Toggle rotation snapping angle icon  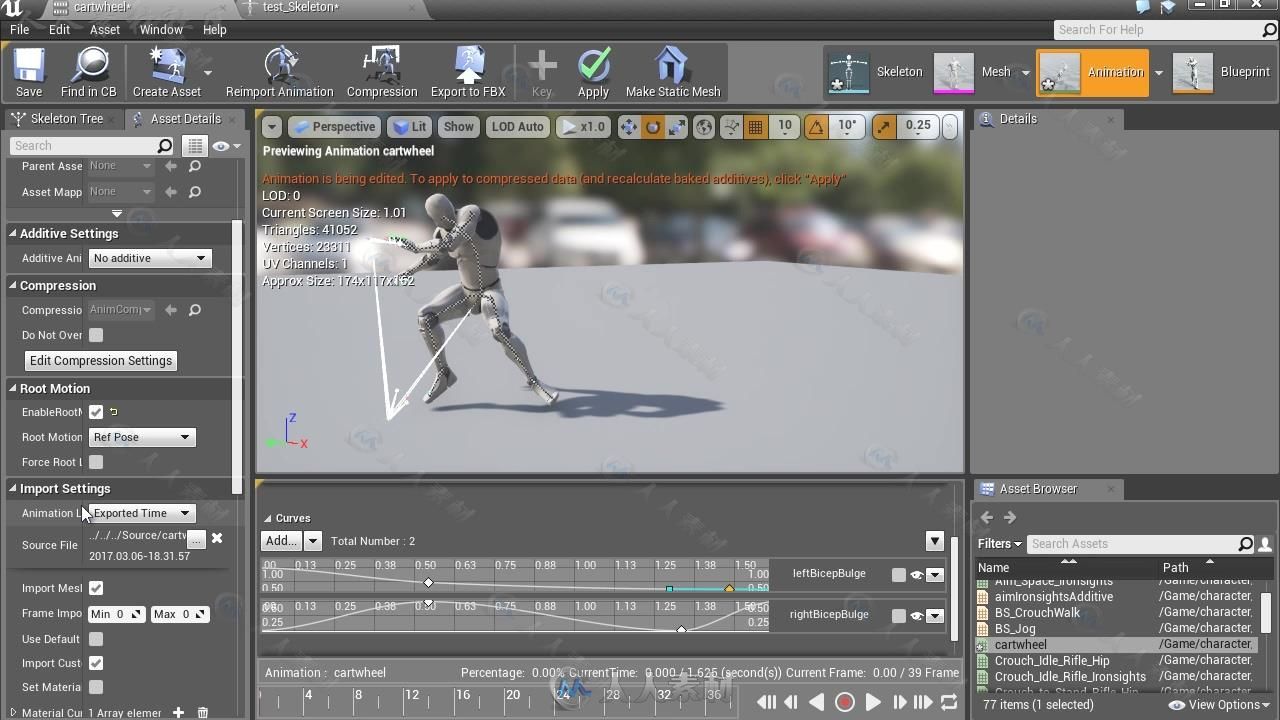pyautogui.click(x=817, y=127)
